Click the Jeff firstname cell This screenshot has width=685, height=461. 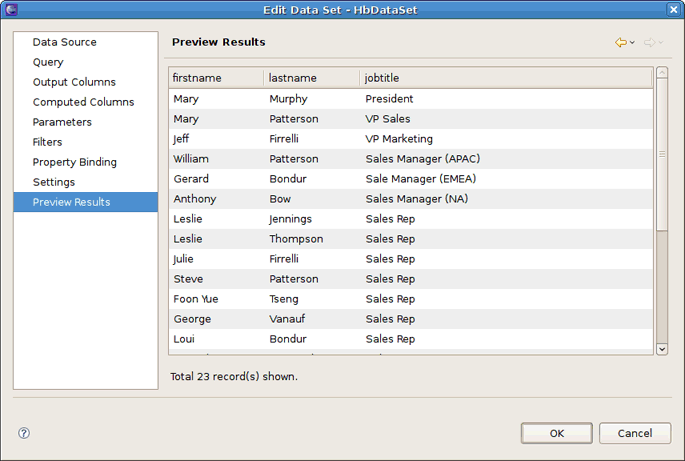[181, 139]
